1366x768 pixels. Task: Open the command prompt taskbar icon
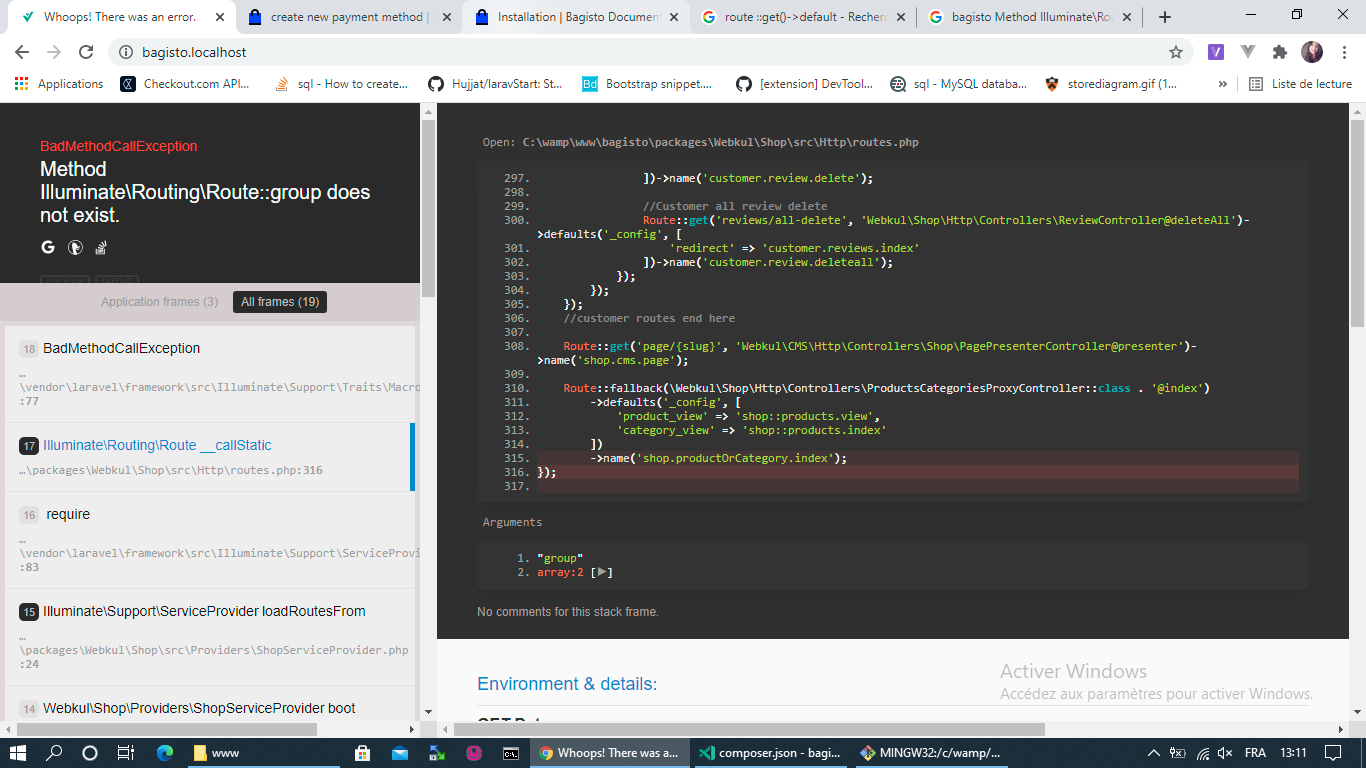click(510, 753)
